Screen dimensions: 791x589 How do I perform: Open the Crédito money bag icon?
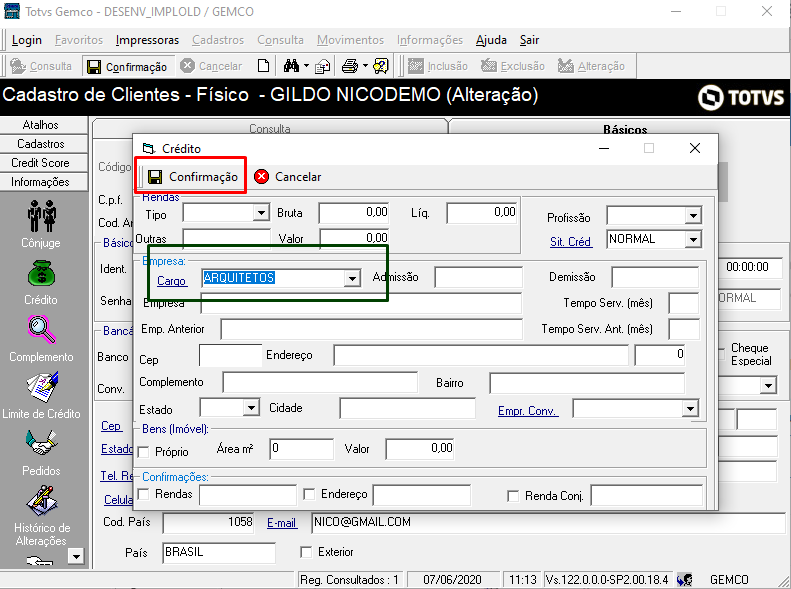point(41,274)
